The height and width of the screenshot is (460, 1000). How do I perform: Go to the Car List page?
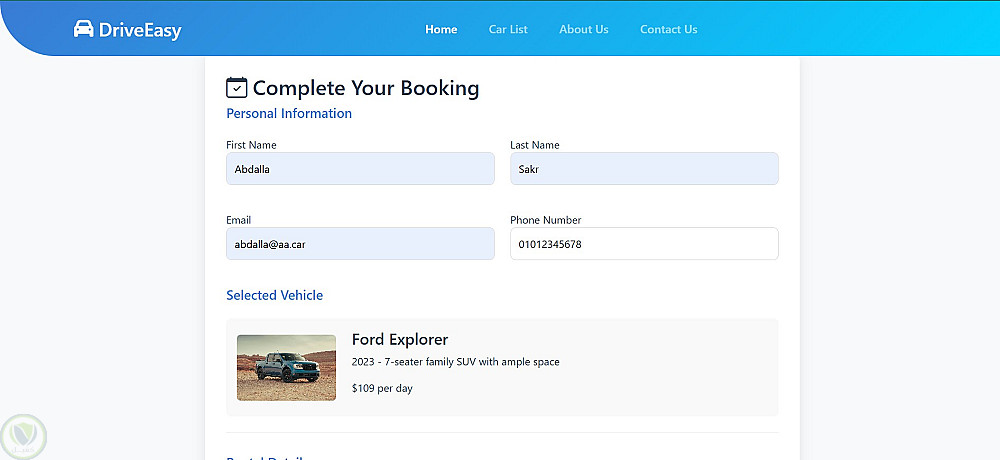508,29
